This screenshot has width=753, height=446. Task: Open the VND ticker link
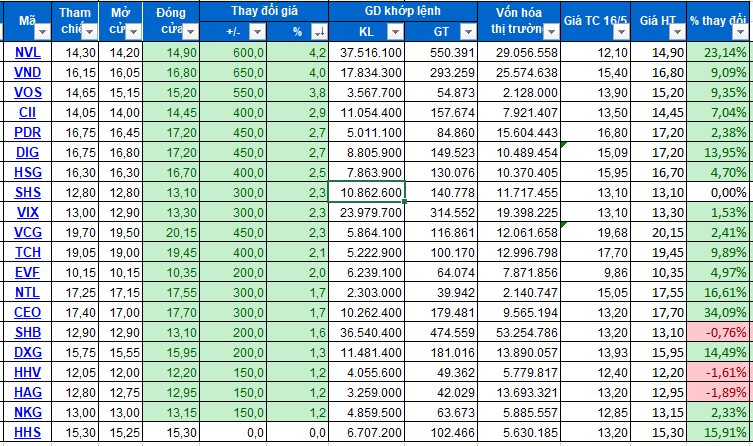(x=27, y=72)
